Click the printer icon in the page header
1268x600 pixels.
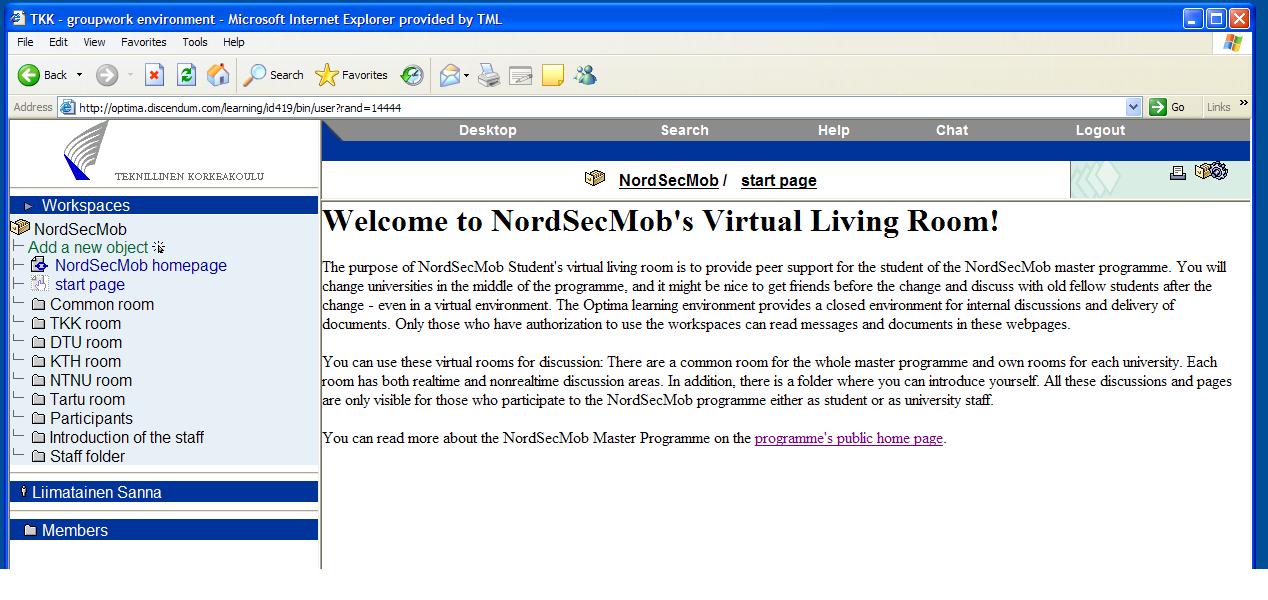pyautogui.click(x=1178, y=173)
